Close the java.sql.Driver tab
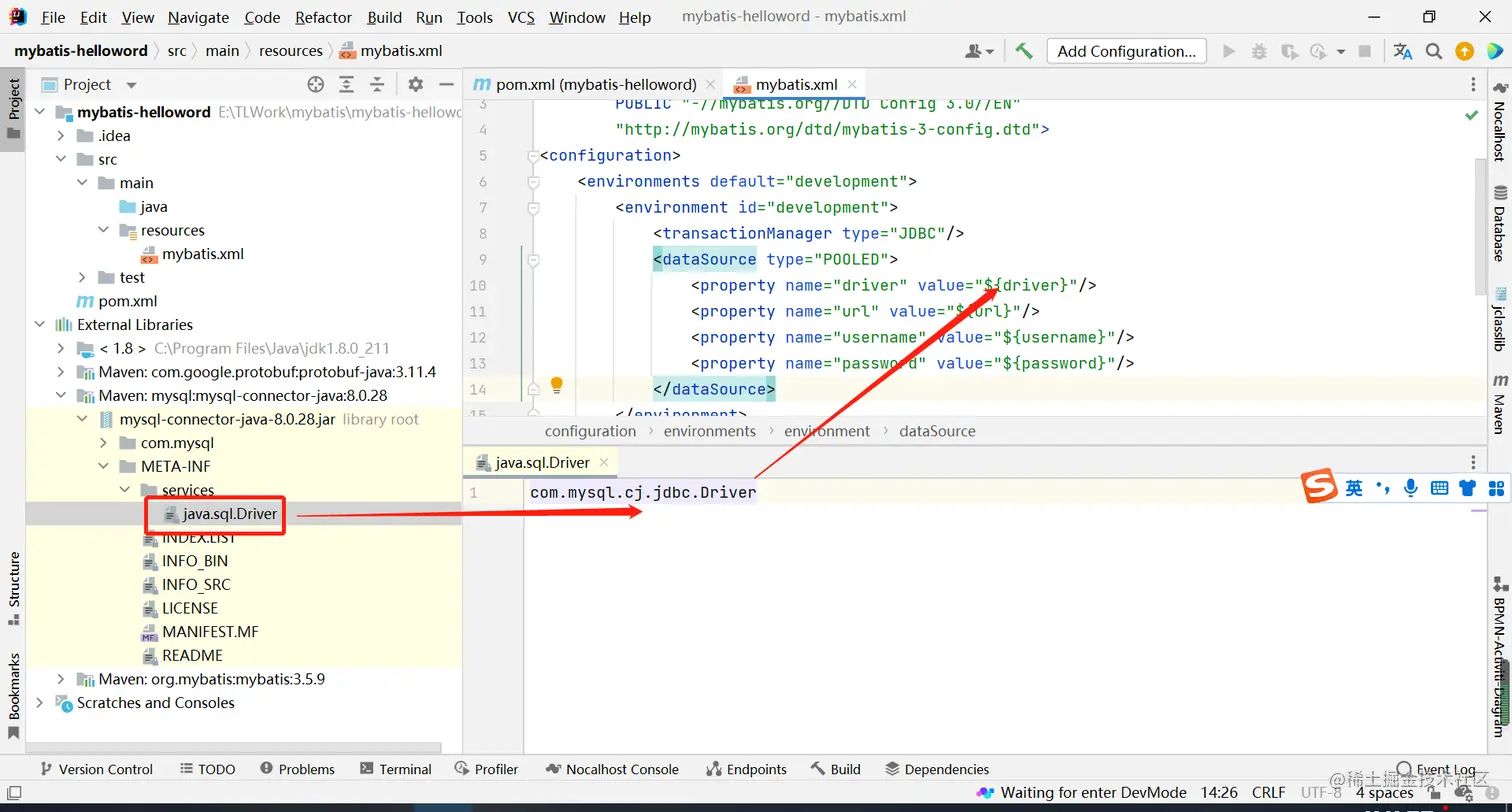The height and width of the screenshot is (812, 1512). pos(604,463)
